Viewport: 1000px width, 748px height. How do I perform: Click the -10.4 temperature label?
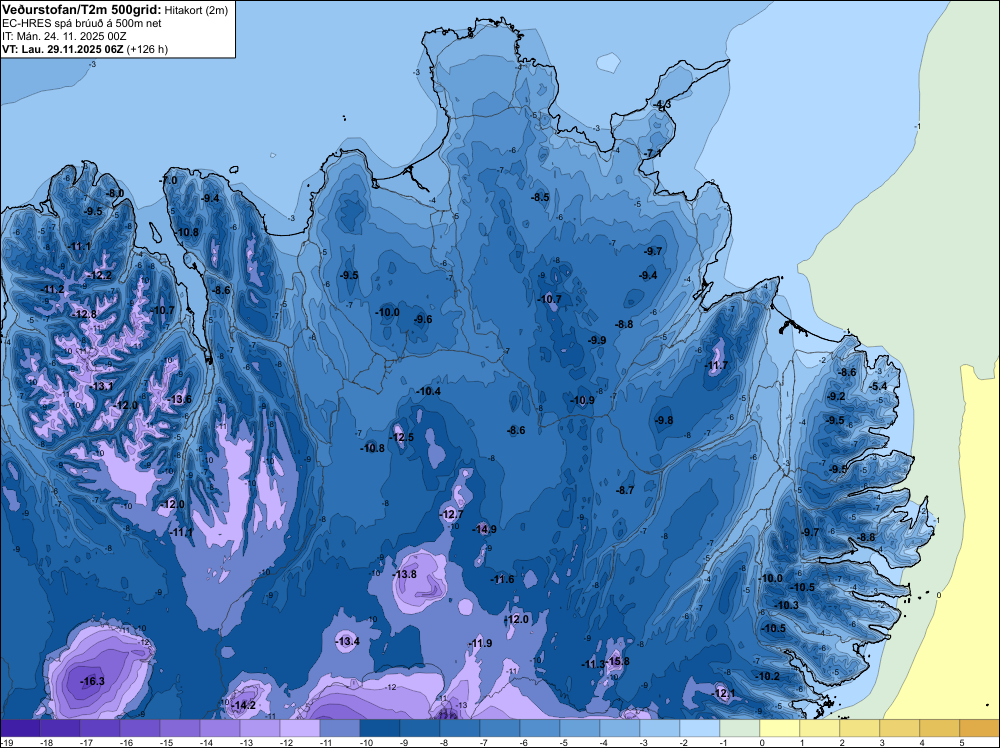tap(429, 392)
